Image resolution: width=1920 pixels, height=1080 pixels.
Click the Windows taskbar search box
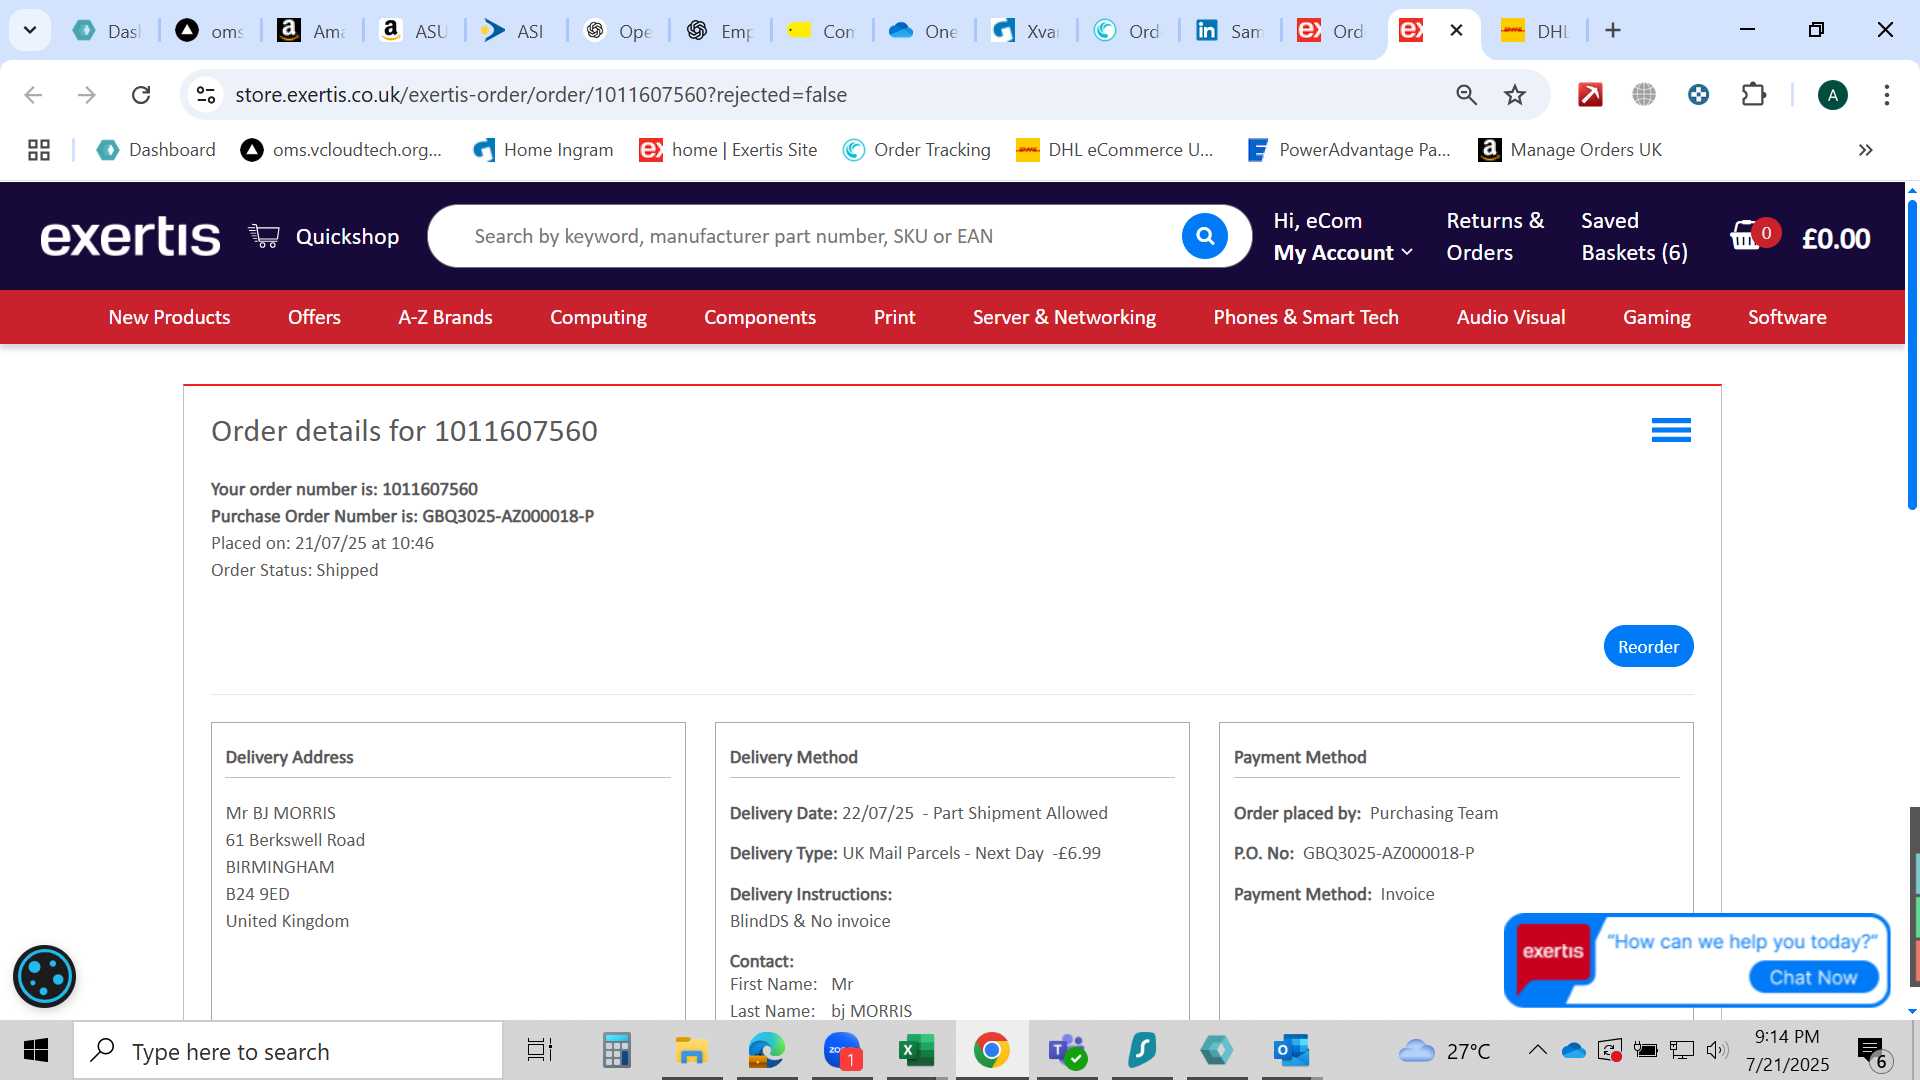pos(288,1051)
